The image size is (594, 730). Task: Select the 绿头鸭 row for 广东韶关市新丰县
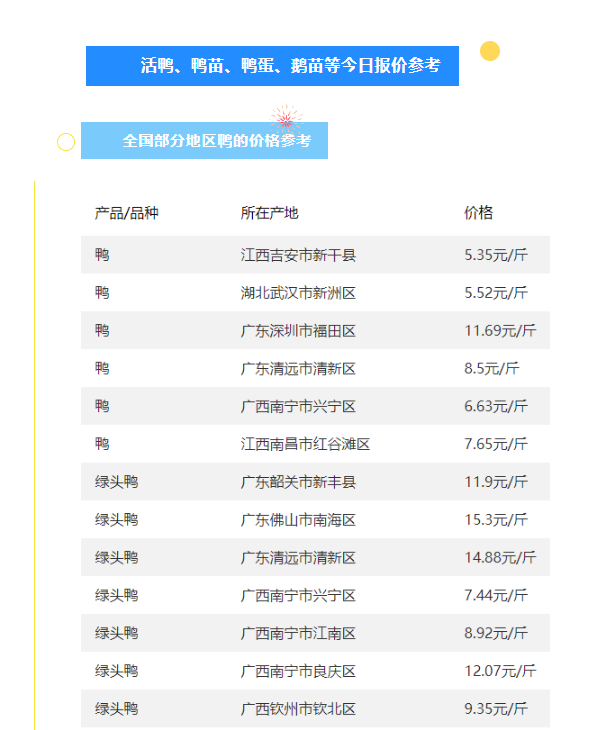tap(315, 482)
